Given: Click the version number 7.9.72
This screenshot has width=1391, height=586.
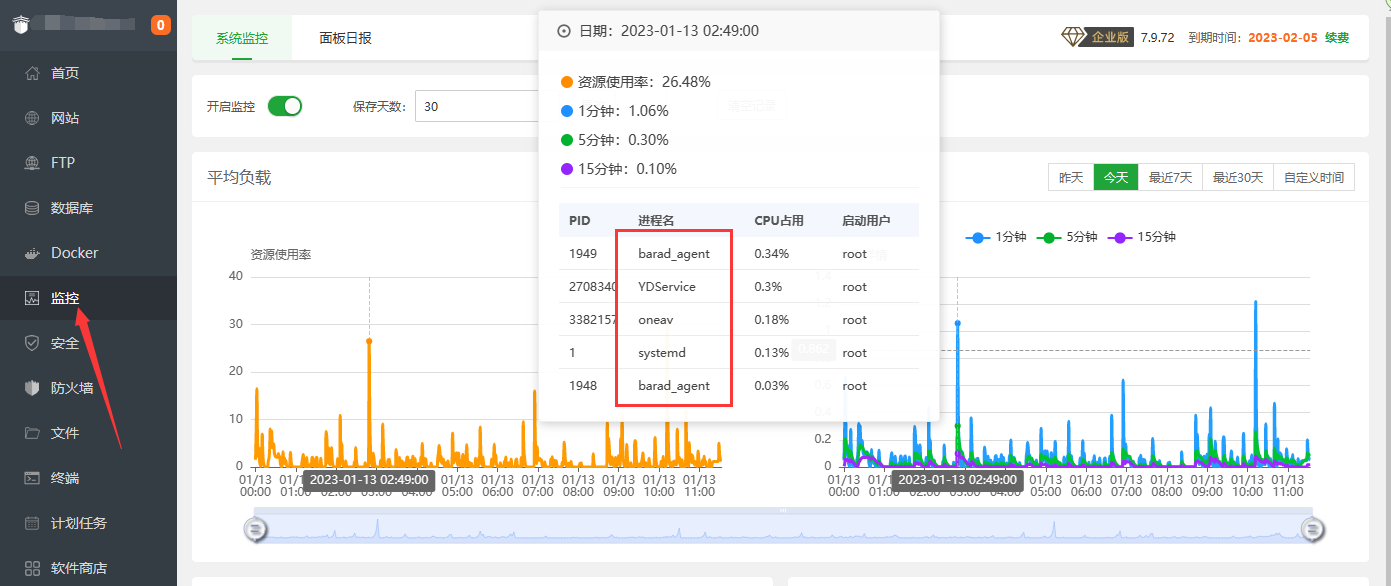Looking at the screenshot, I should 1158,38.
